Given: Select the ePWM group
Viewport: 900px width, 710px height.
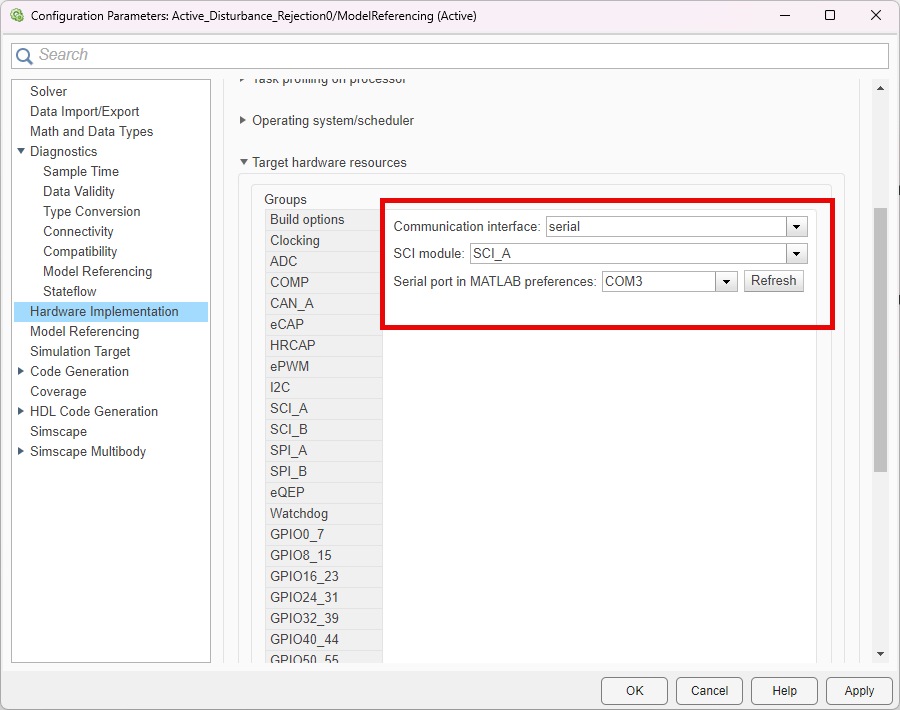Looking at the screenshot, I should (x=290, y=367).
